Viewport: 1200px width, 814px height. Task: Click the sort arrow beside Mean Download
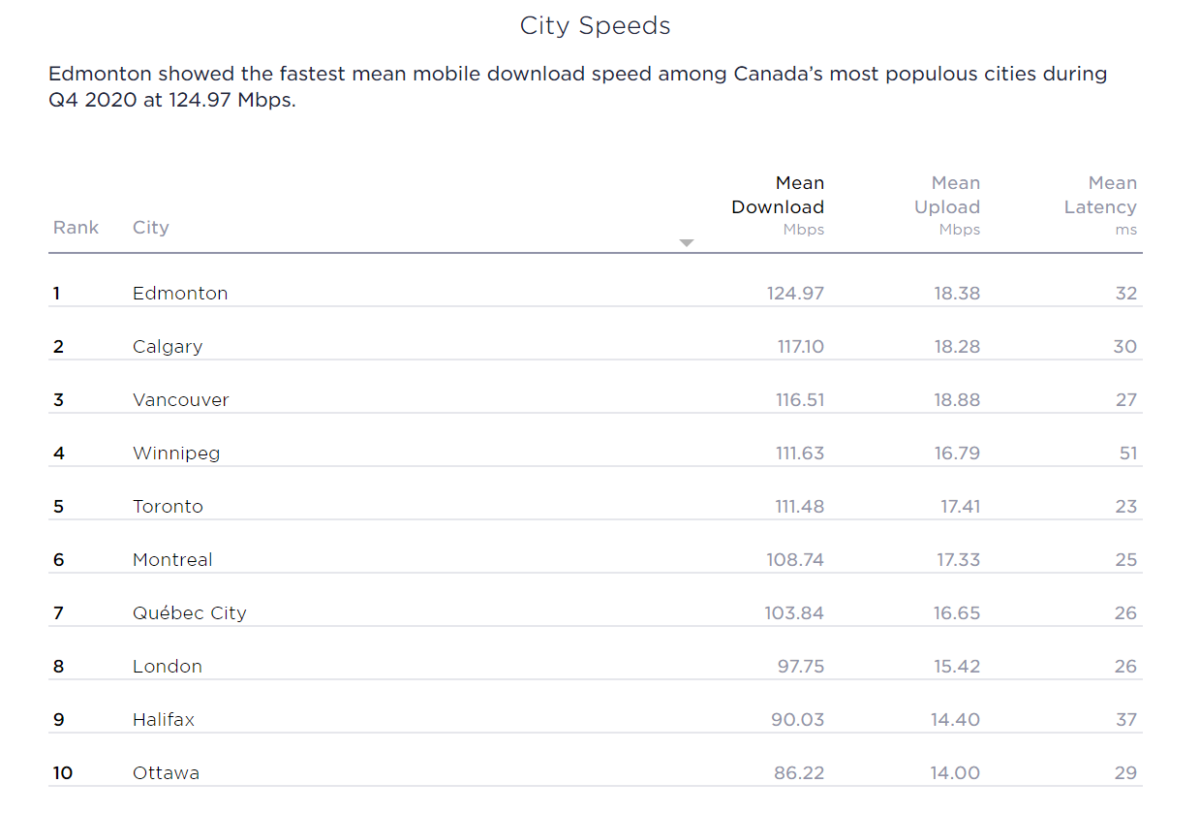[x=686, y=243]
